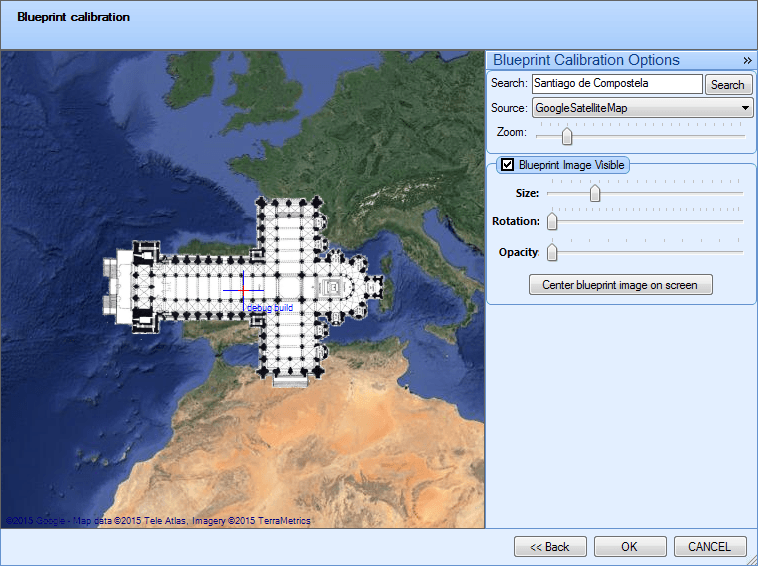
Task: Click the "Opacity" label
Action: pyautogui.click(x=519, y=252)
